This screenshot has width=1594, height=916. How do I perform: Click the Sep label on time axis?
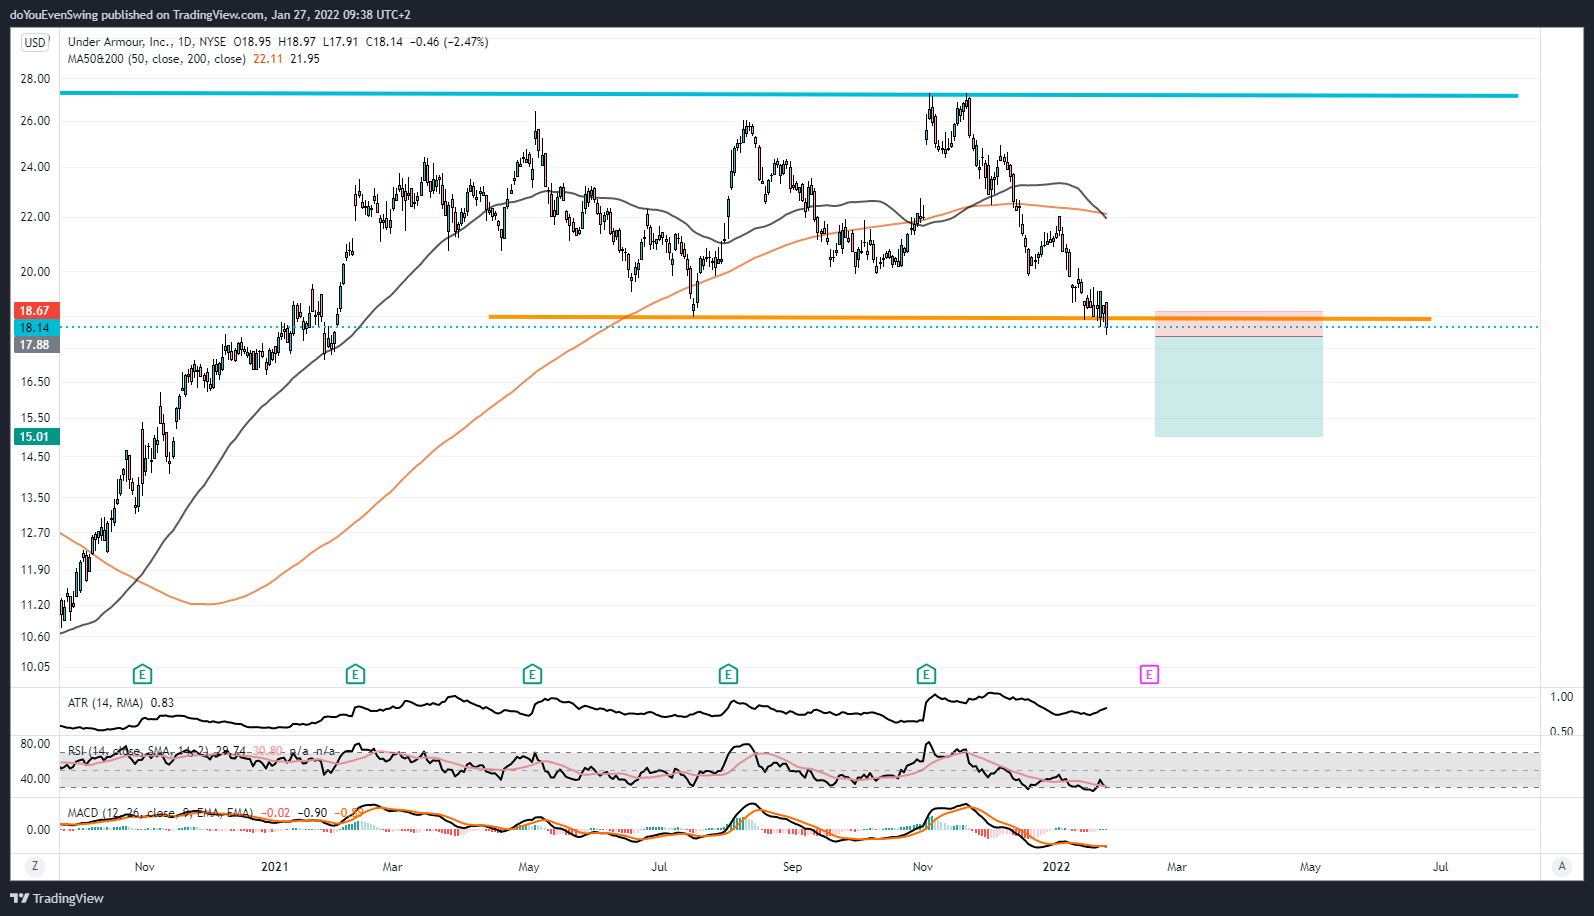(x=793, y=867)
